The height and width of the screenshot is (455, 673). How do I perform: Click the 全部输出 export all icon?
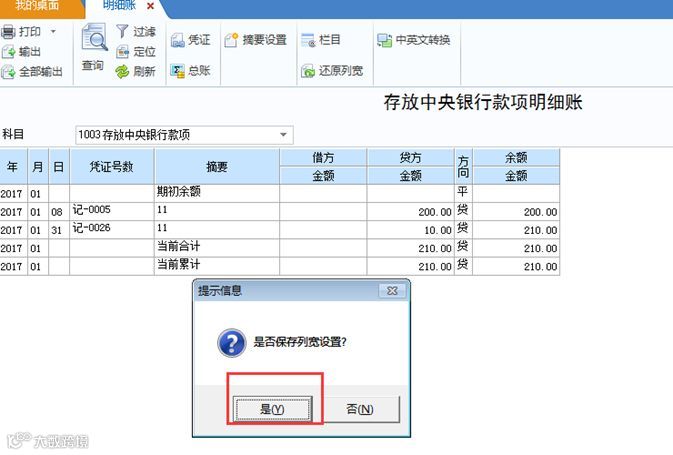tap(9, 72)
